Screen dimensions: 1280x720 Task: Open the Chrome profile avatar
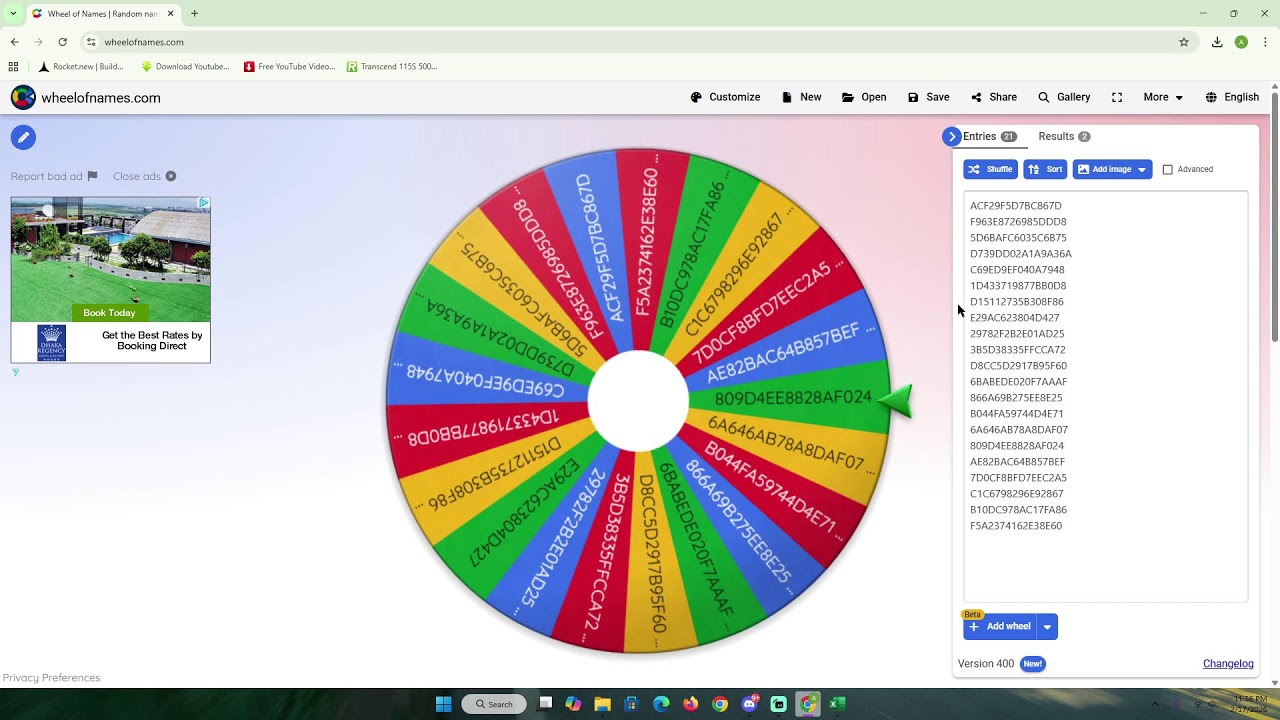(x=1241, y=42)
